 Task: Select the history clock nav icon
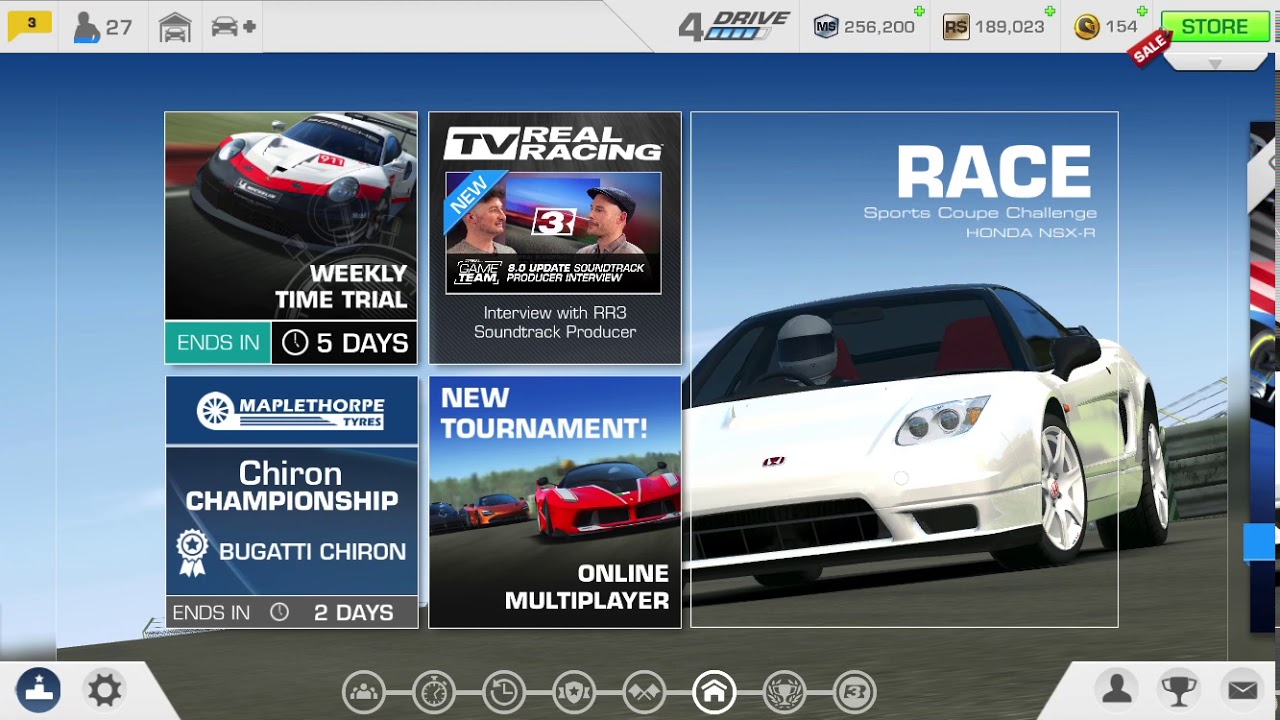[x=504, y=691]
